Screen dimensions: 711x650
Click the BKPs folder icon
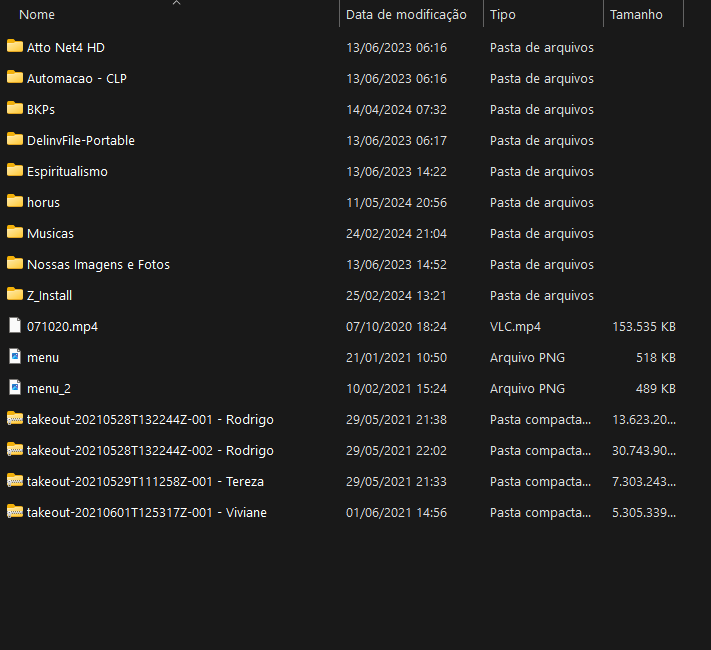(x=15, y=108)
